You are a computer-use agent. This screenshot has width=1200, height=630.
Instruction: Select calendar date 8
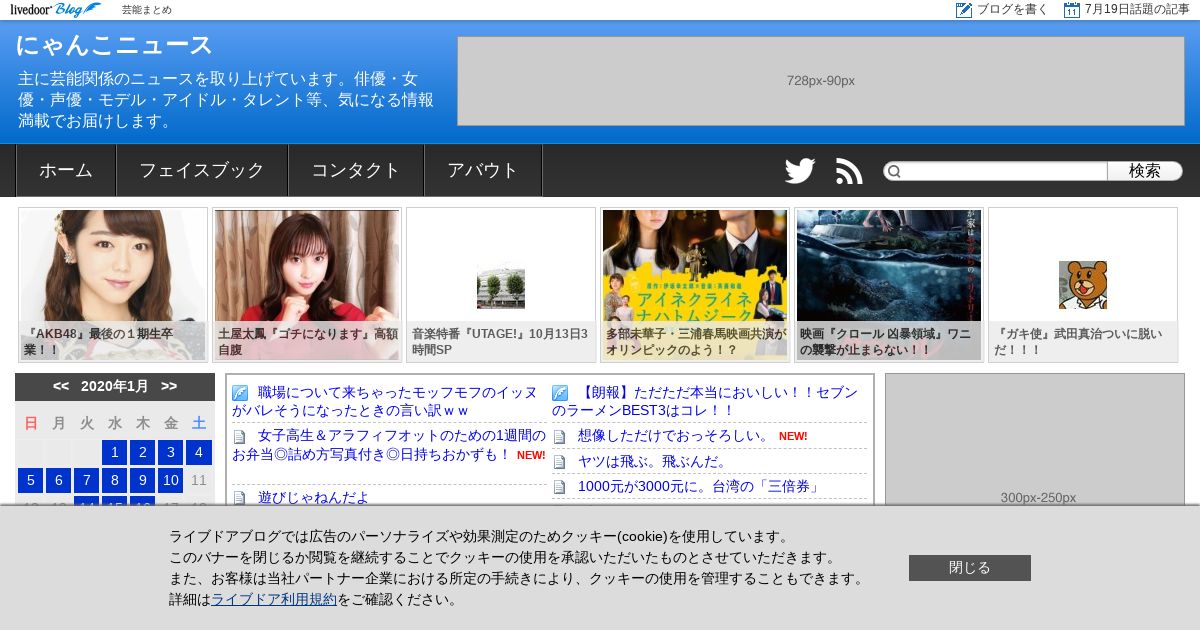pyautogui.click(x=115, y=481)
